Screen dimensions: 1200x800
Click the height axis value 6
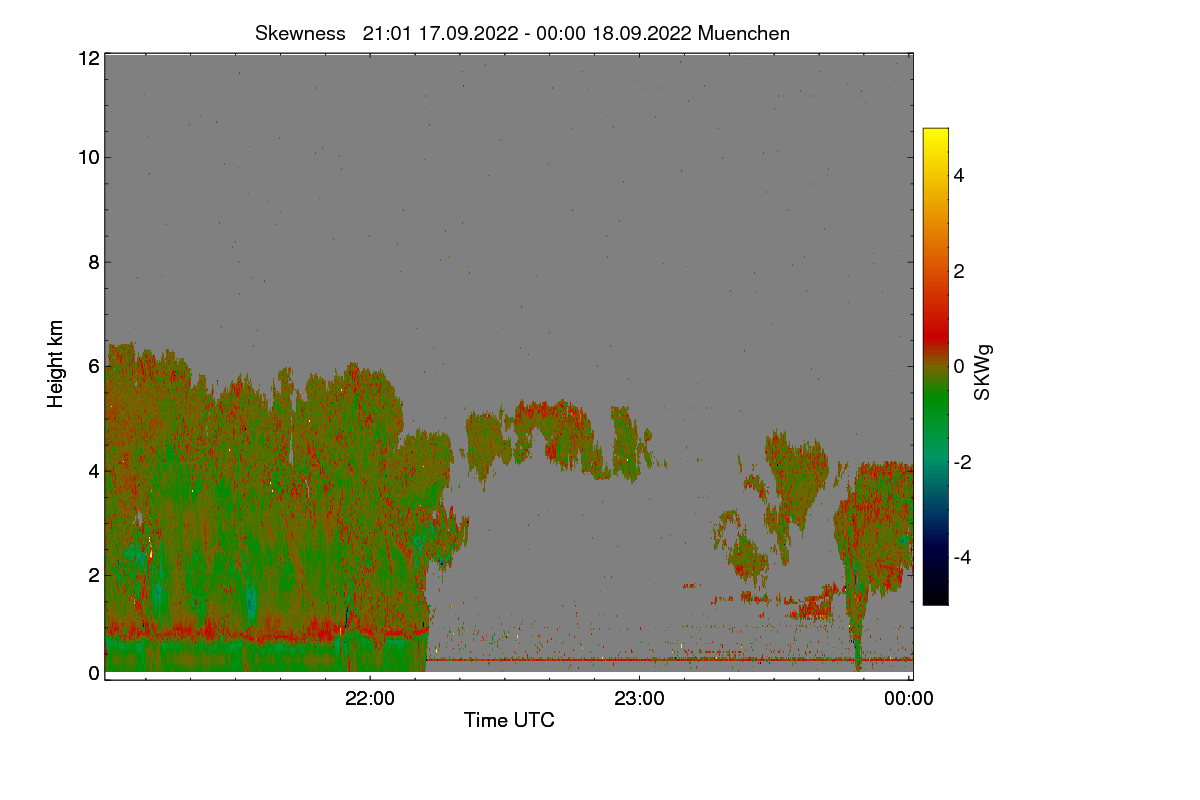click(93, 366)
